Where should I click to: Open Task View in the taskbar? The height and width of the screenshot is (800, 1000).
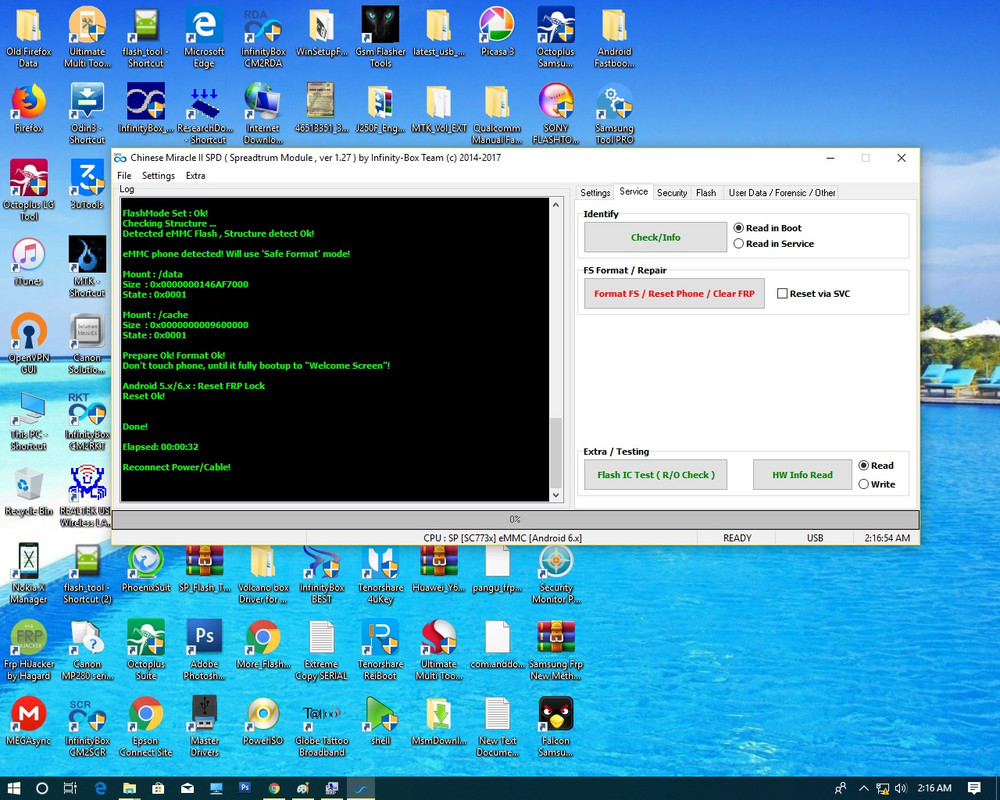point(70,788)
